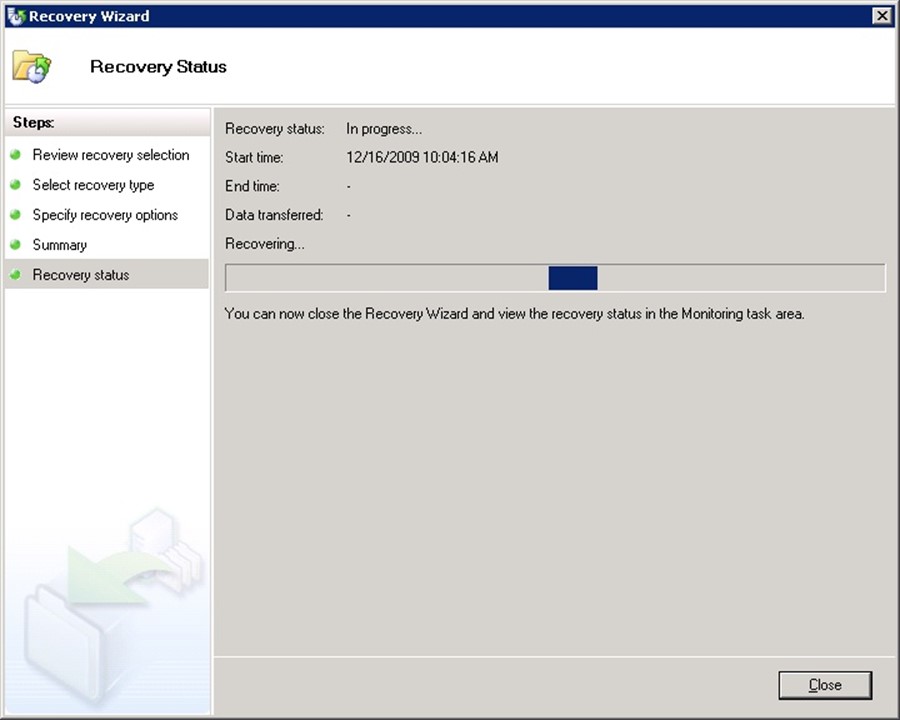Click green bullet beside Specify recovery options
Viewport: 900px width, 720px height.
pos(16,215)
